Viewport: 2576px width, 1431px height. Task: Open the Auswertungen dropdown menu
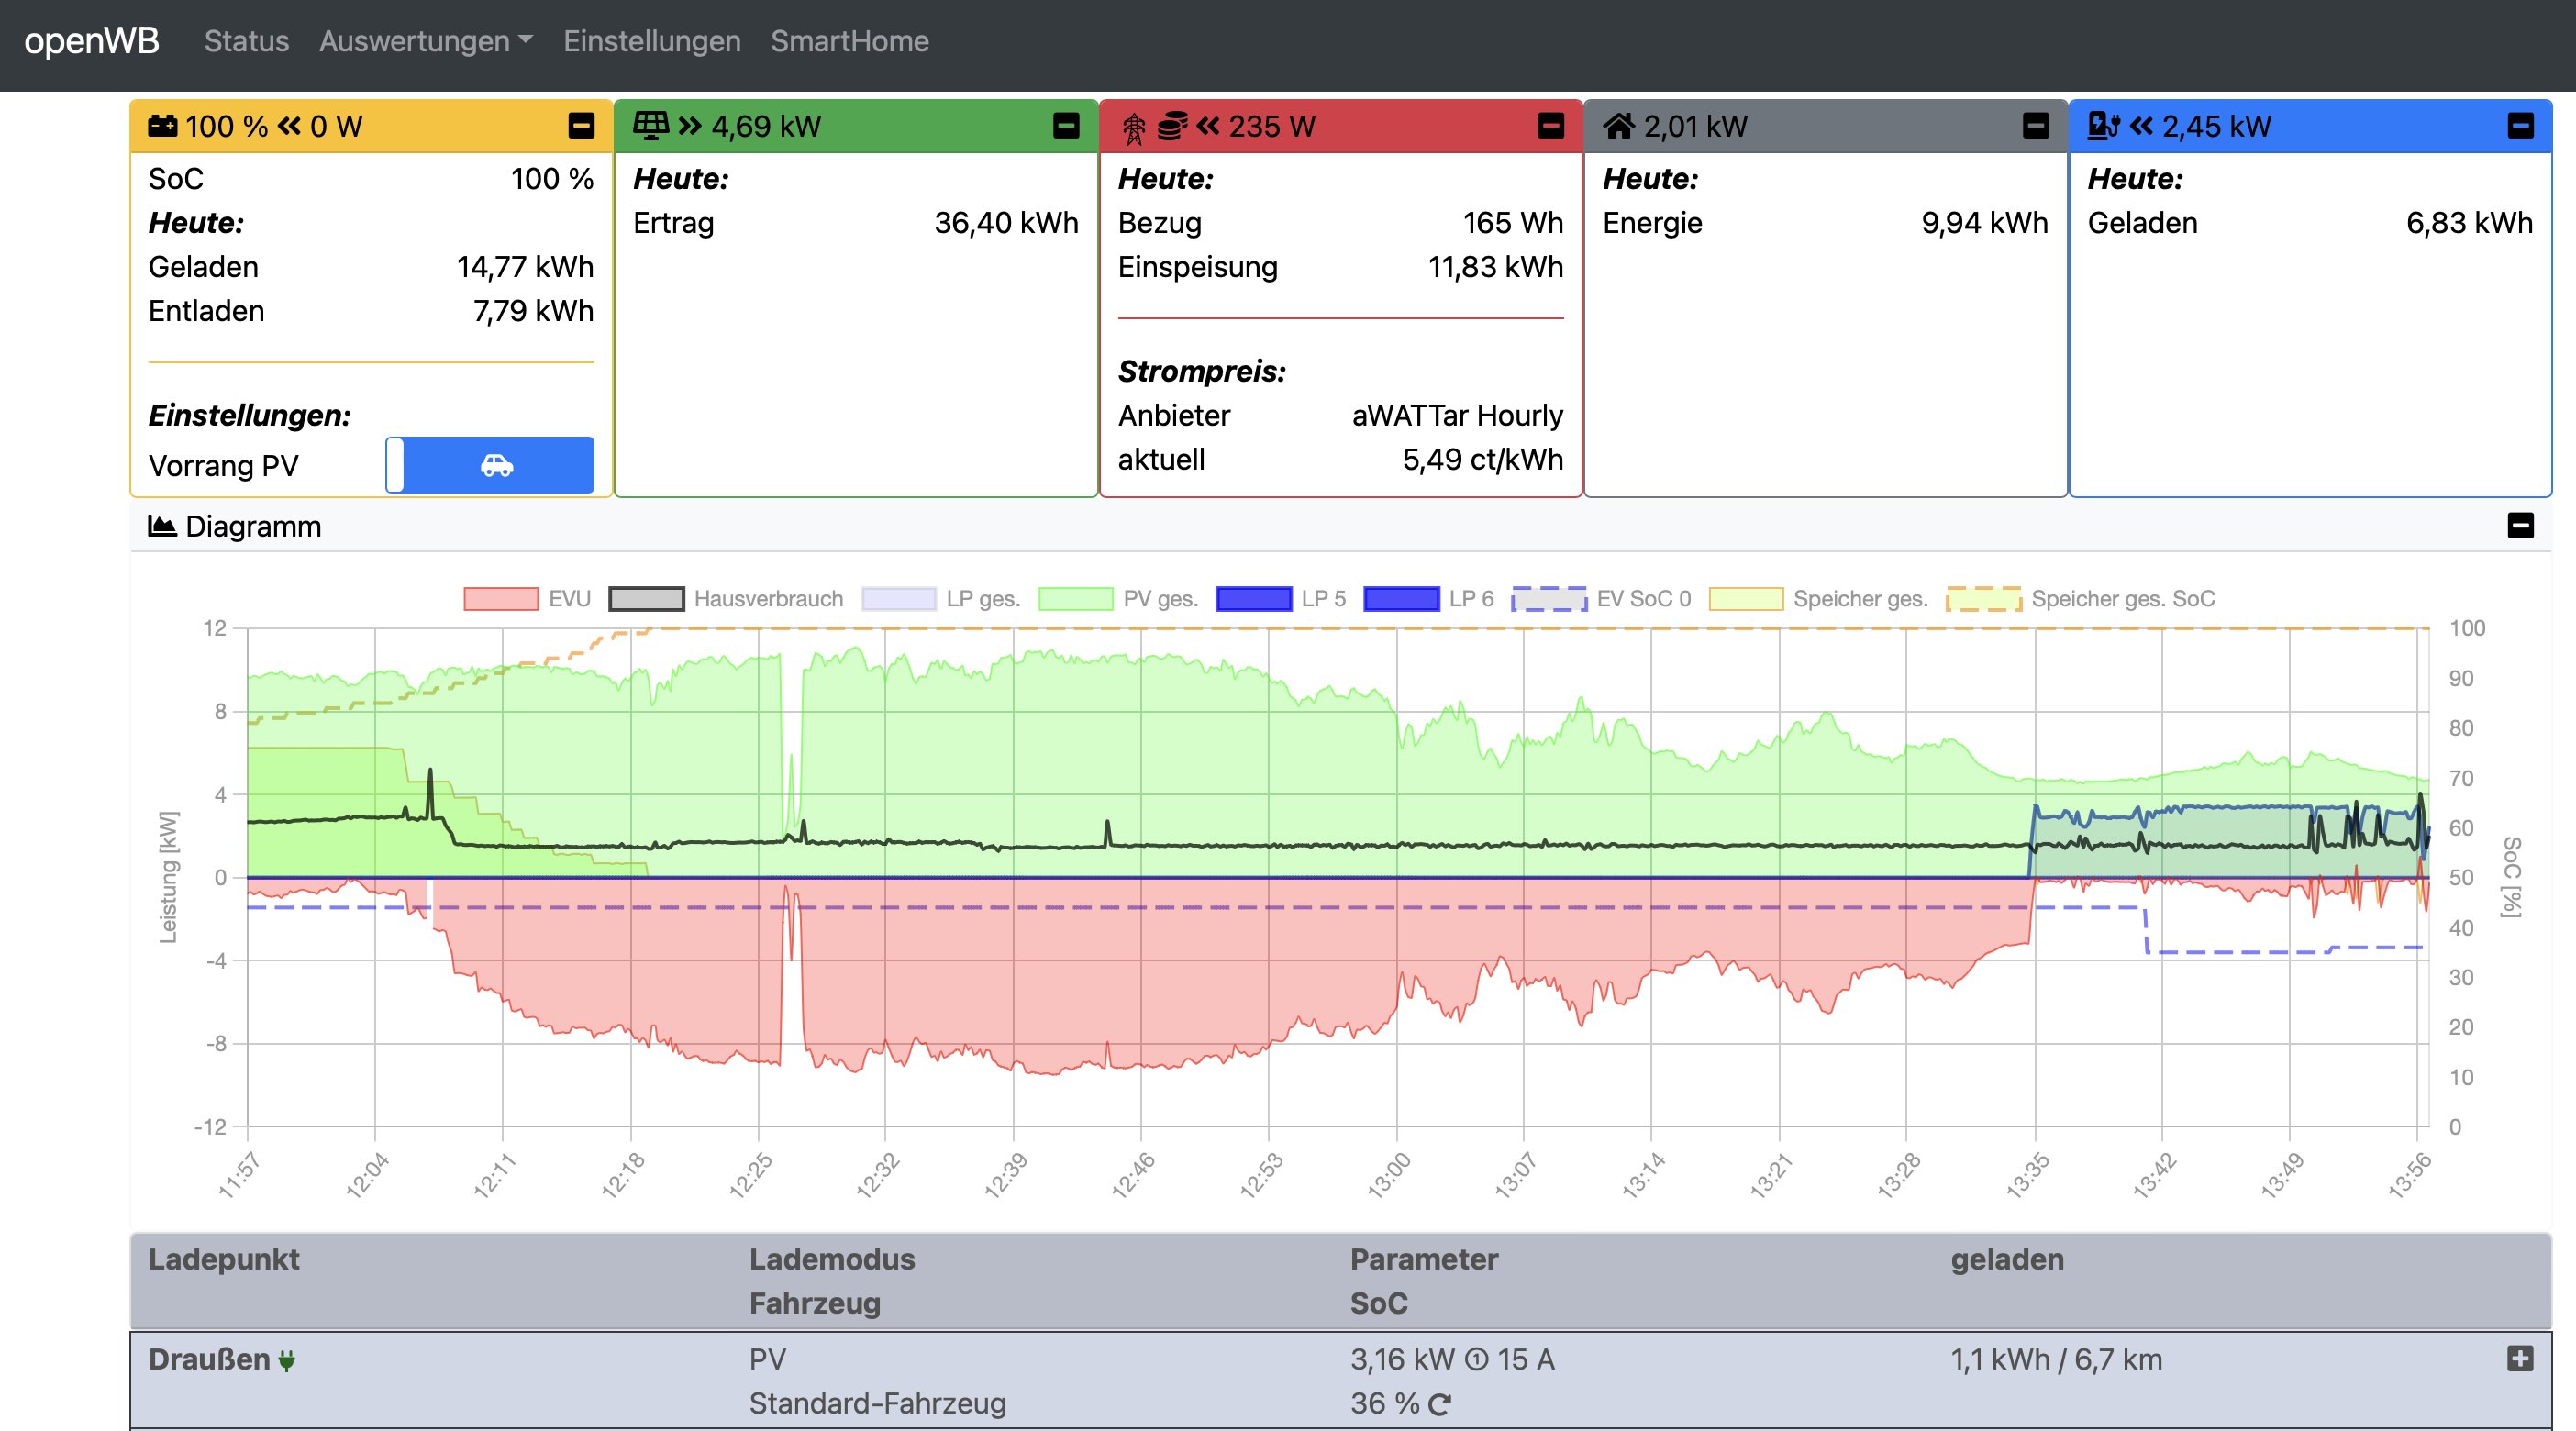pyautogui.click(x=425, y=41)
